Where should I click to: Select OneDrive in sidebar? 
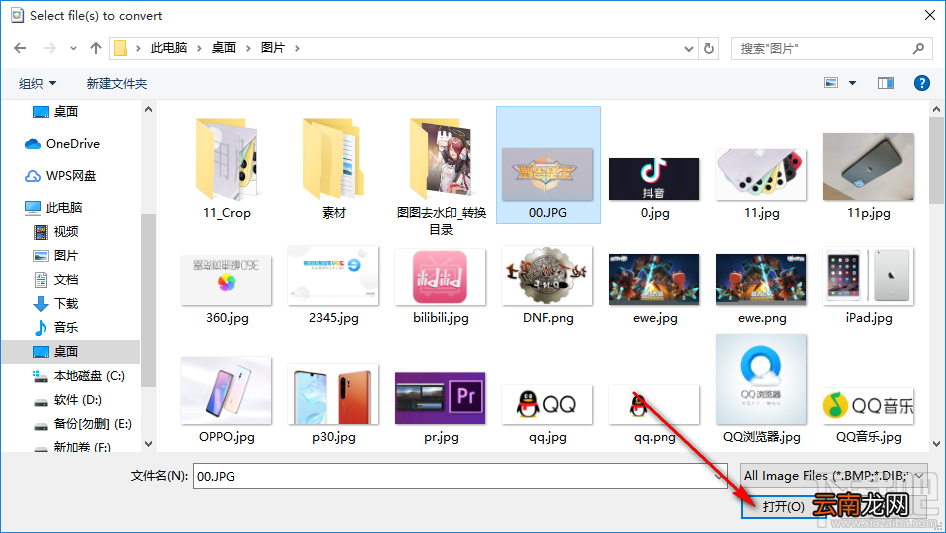tap(62, 144)
